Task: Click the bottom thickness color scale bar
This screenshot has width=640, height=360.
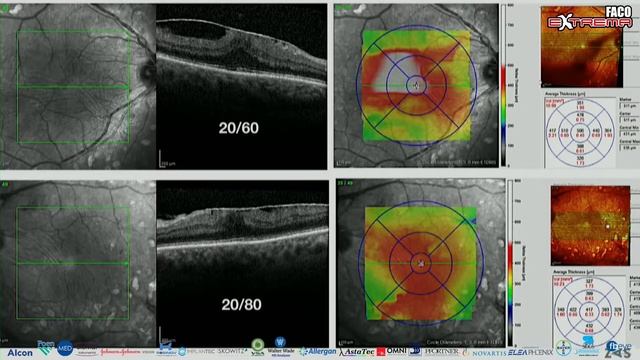Action: coord(510,263)
